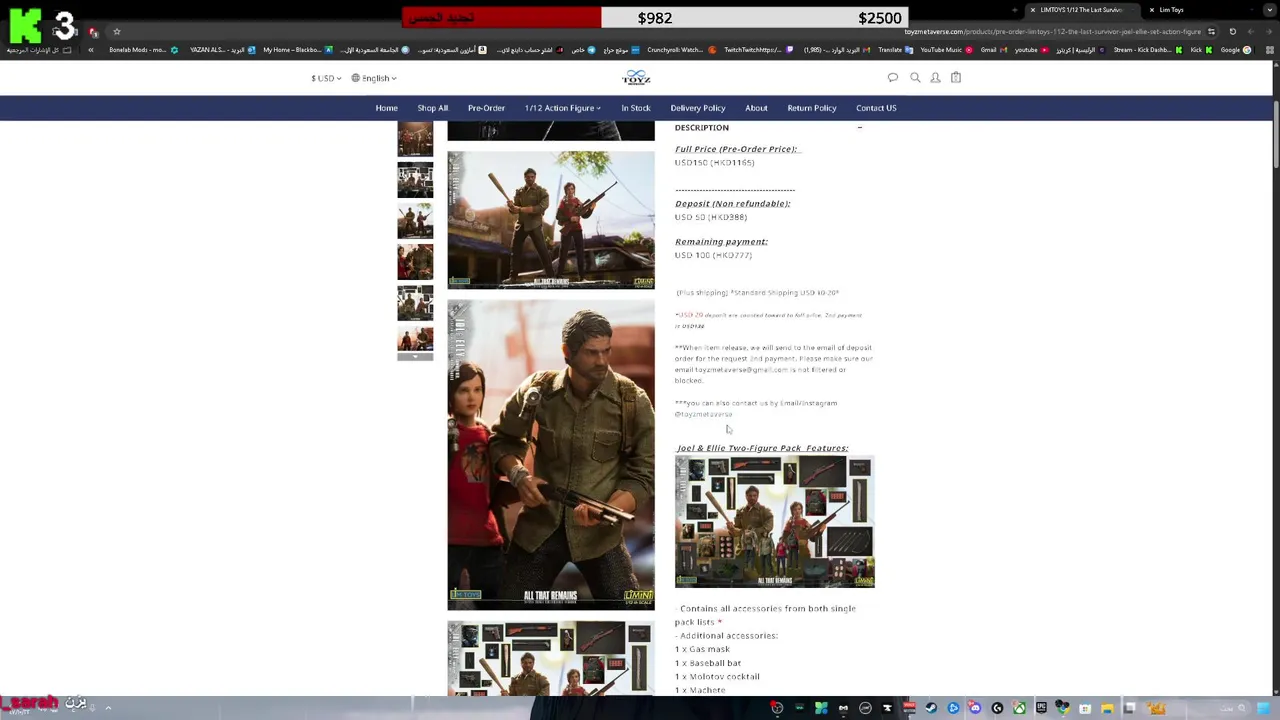1280x720 pixels.
Task: Click the browser address bar URL
Action: coord(1052,31)
